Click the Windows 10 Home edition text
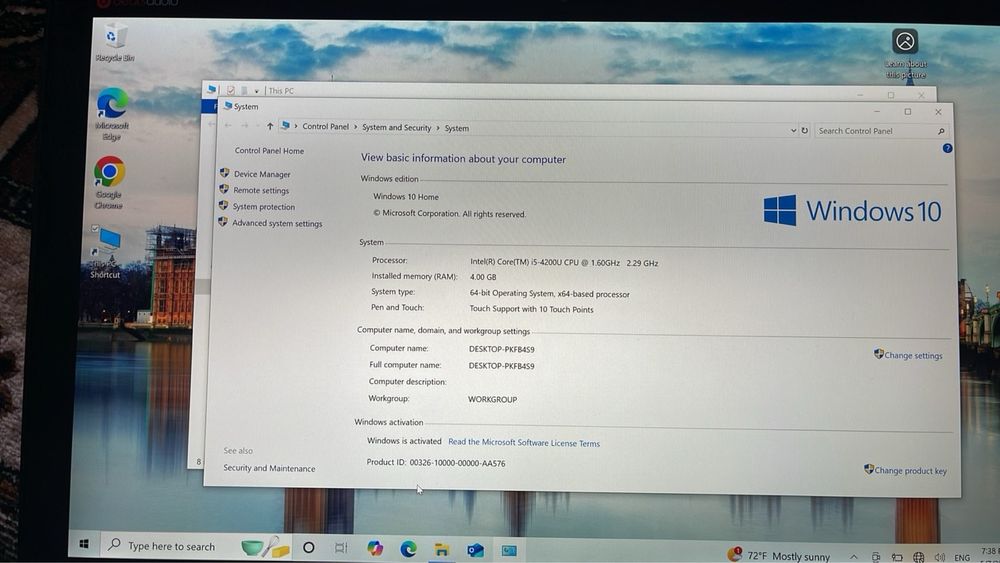This screenshot has height=563, width=1000. click(406, 196)
